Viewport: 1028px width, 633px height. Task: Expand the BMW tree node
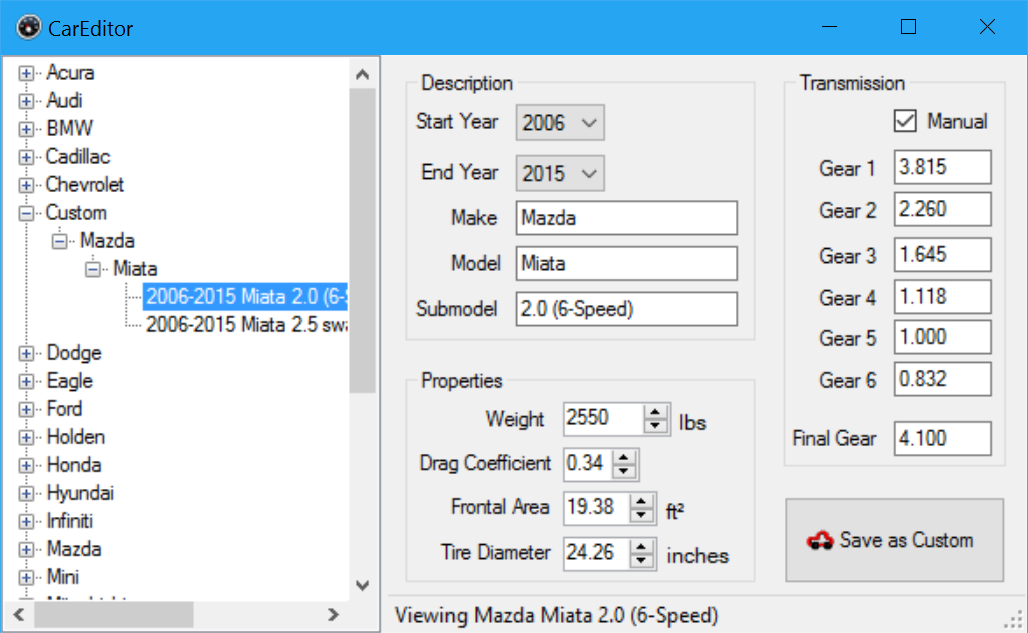coord(26,129)
